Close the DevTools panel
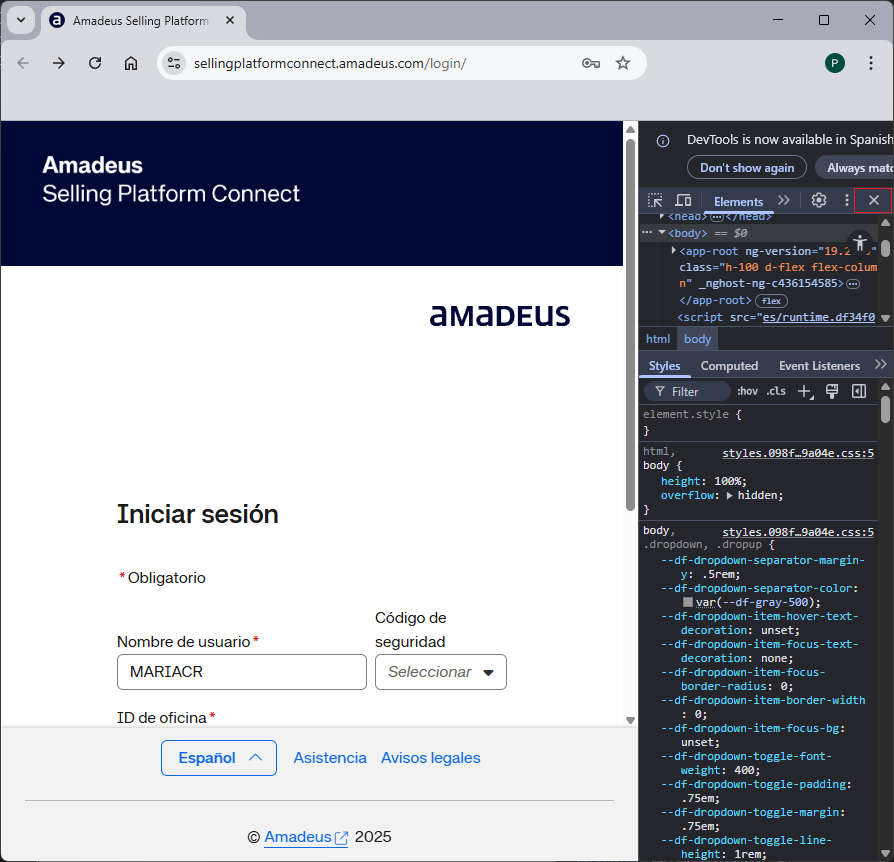Image resolution: width=894 pixels, height=862 pixels. point(873,201)
